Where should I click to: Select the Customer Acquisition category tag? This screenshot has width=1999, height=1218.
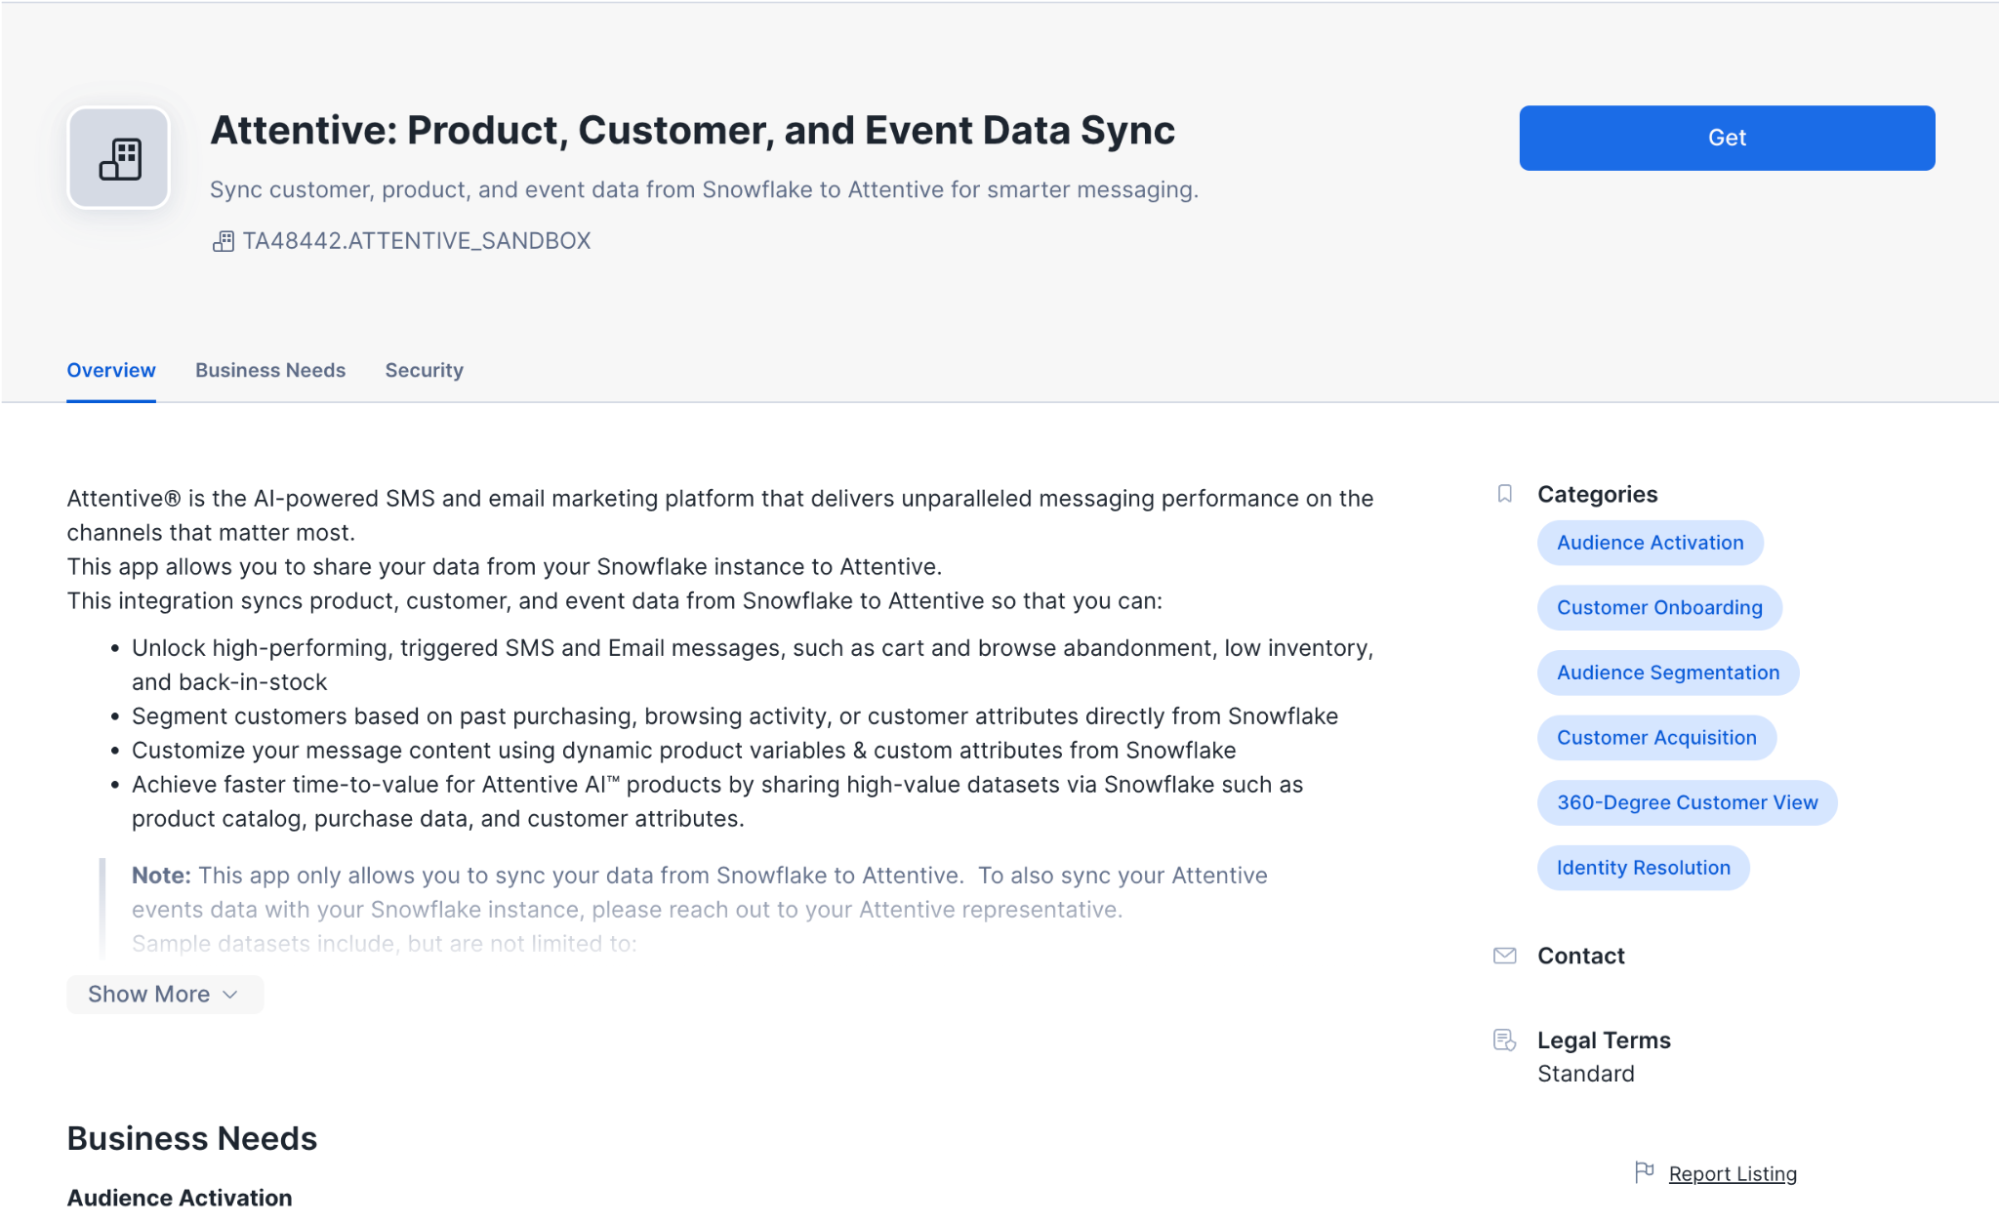(1656, 738)
